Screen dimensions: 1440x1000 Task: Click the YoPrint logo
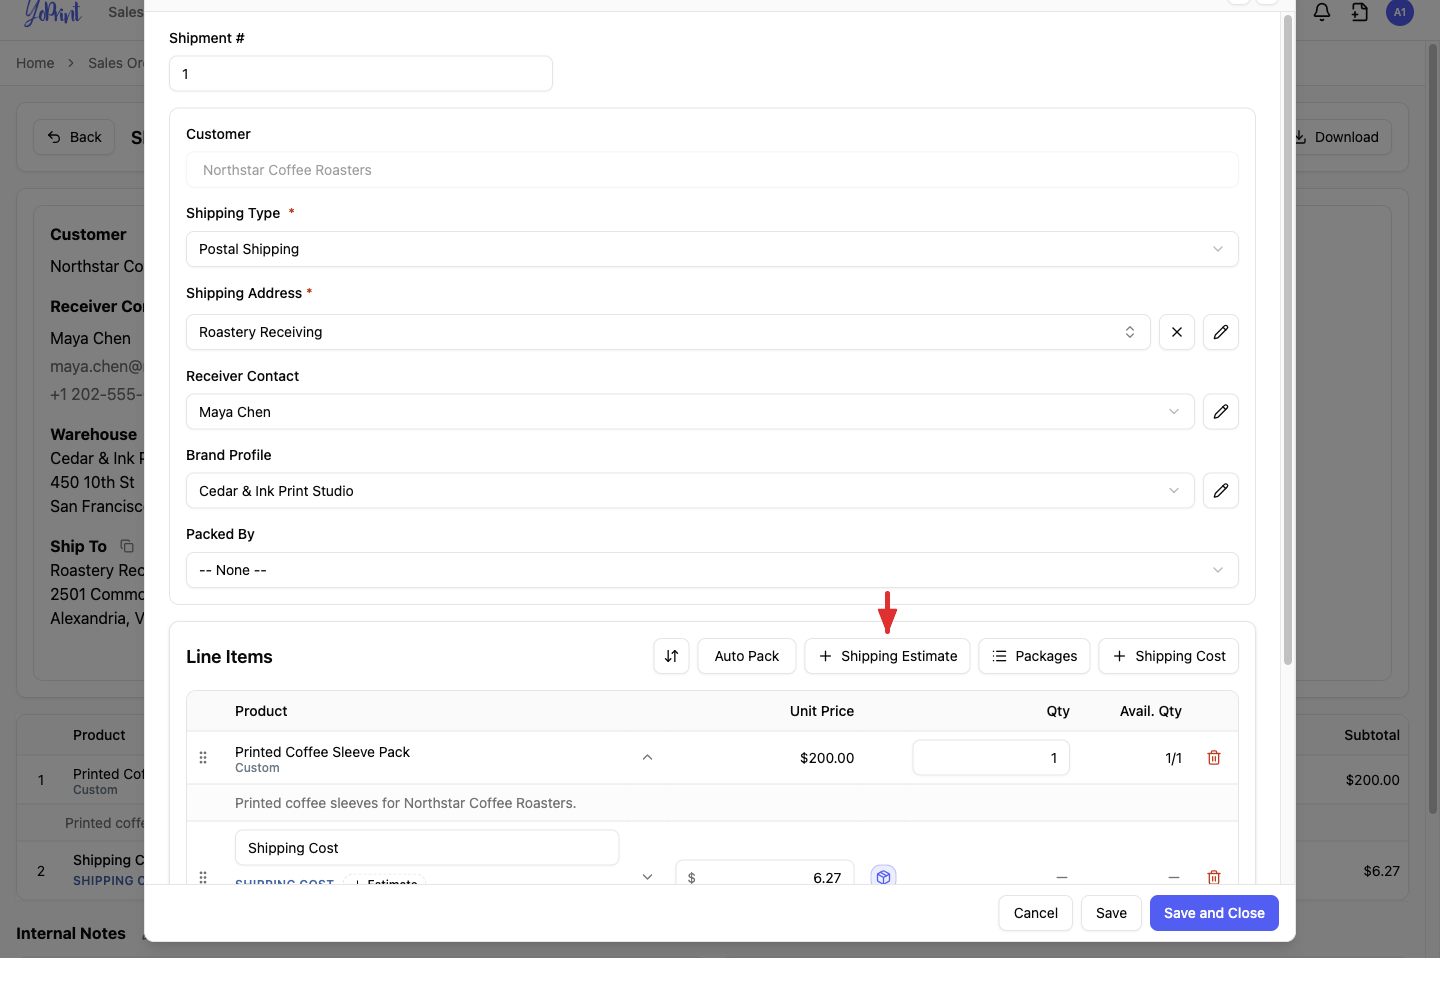(x=52, y=13)
